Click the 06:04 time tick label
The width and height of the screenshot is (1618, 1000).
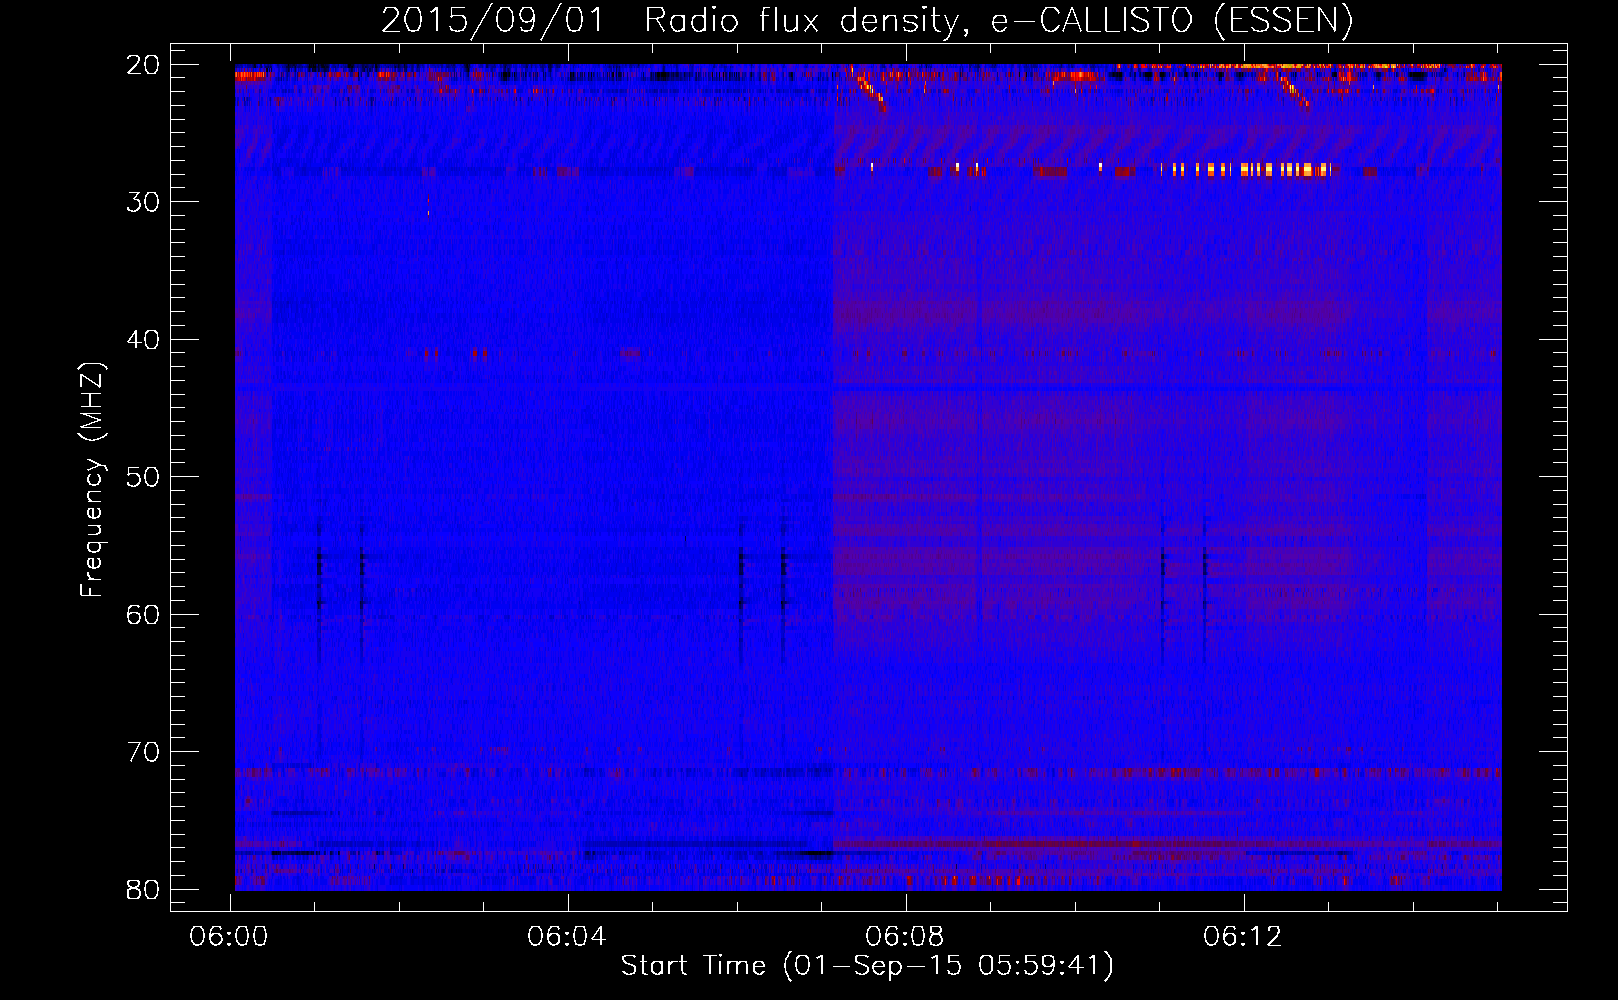(567, 937)
